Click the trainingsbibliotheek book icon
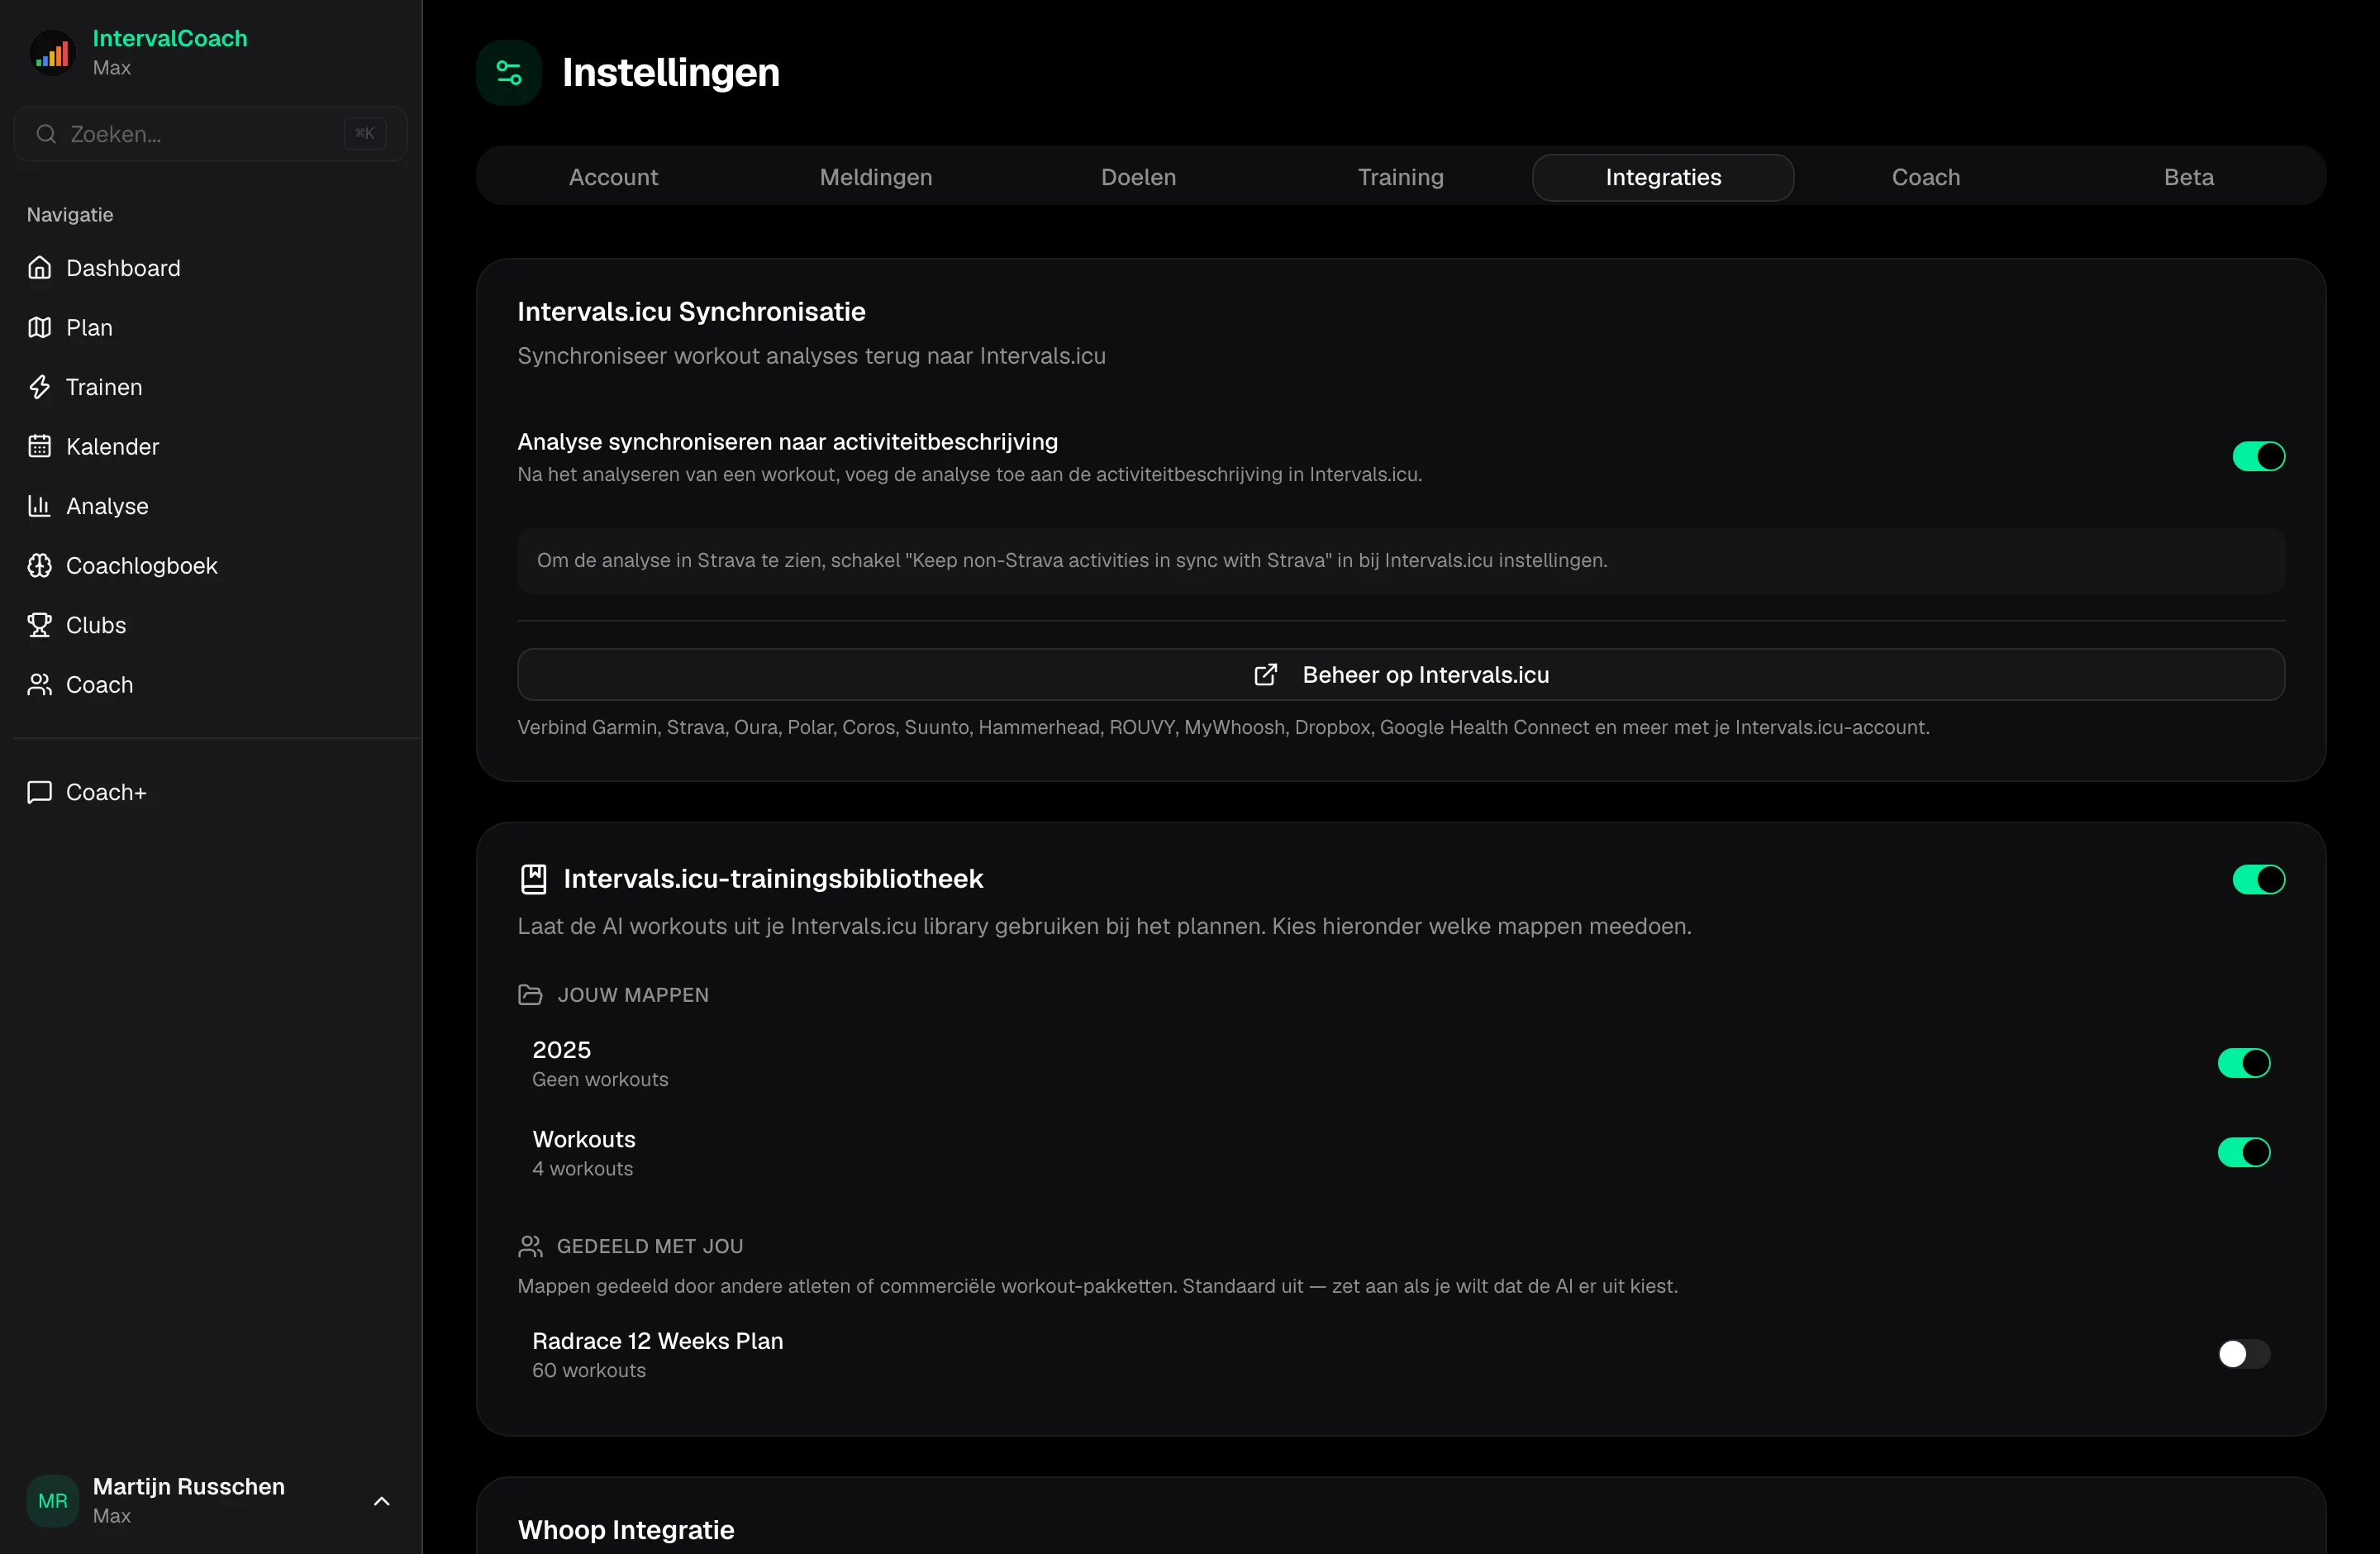2380x1554 pixels. (x=534, y=879)
